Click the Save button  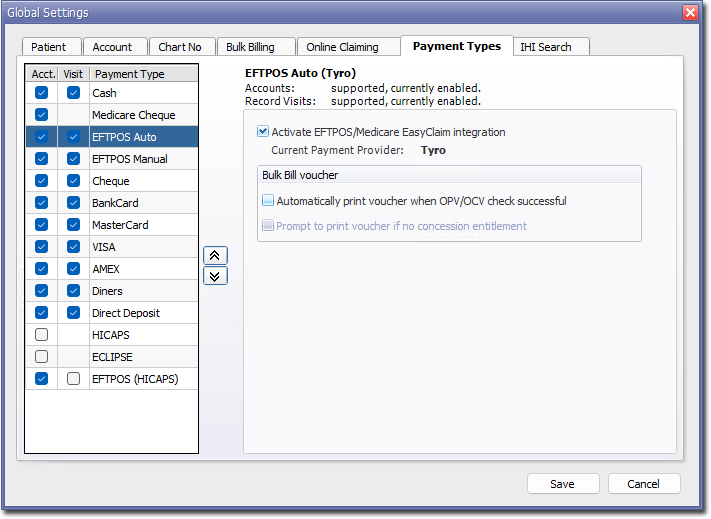point(562,484)
